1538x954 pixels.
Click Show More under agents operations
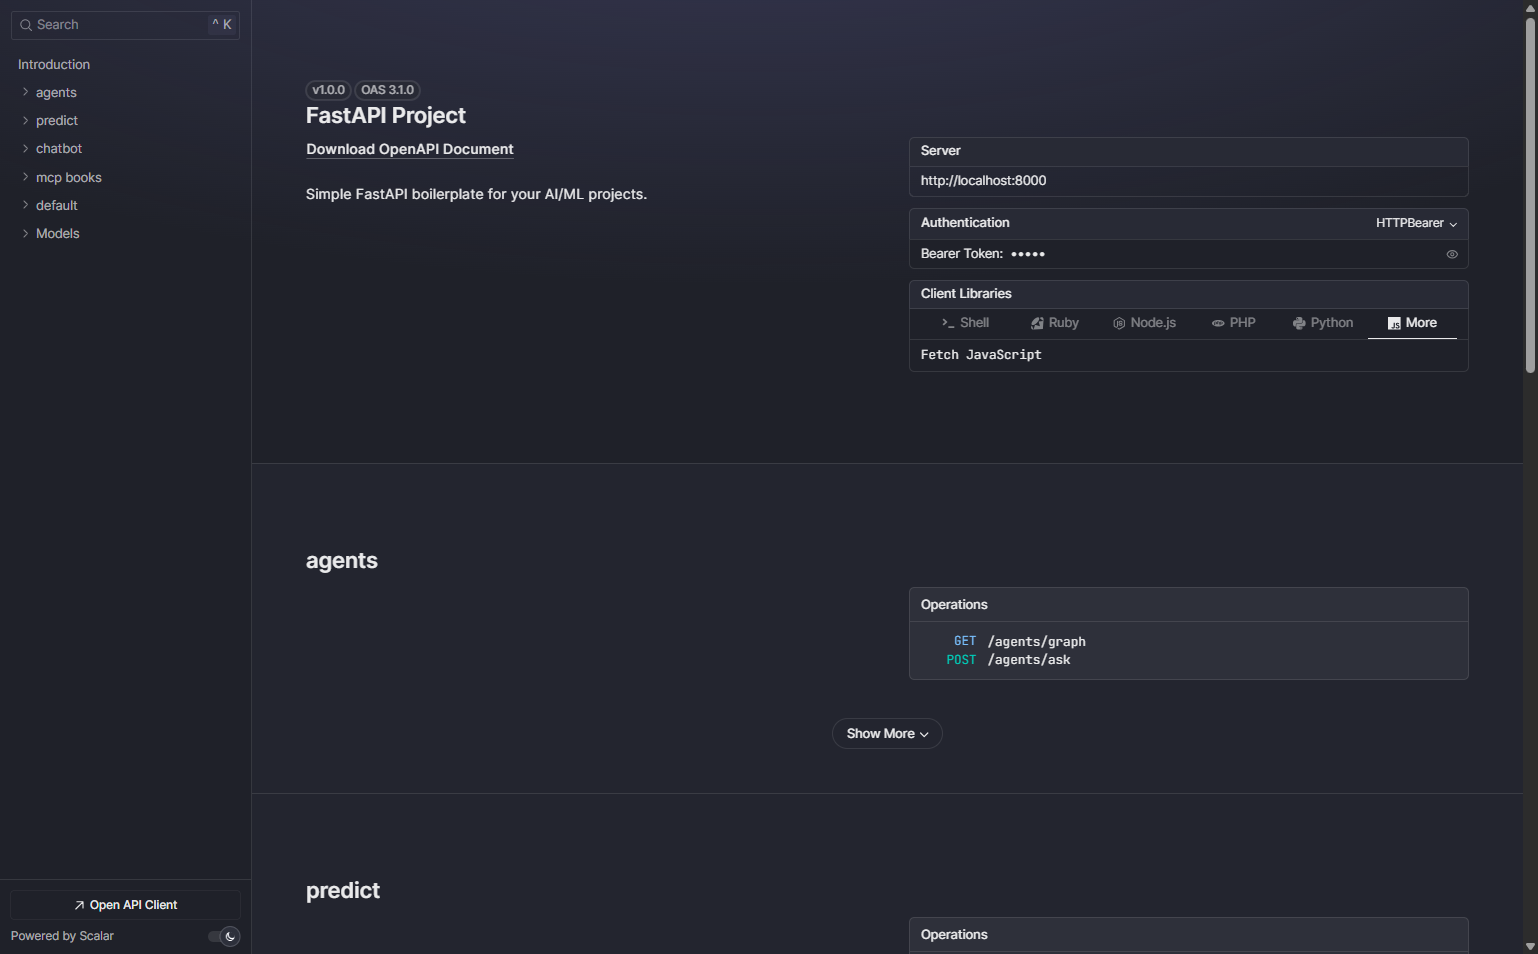click(886, 733)
